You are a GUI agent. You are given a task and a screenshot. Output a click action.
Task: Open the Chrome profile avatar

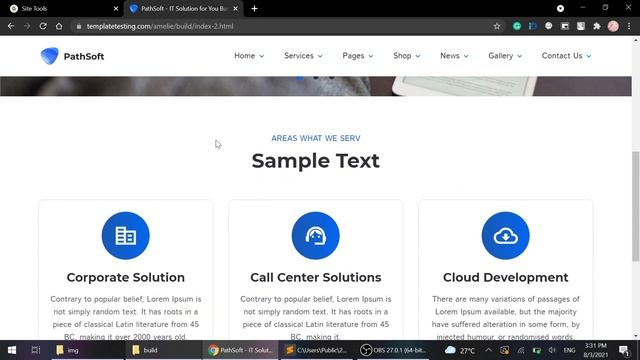point(613,26)
